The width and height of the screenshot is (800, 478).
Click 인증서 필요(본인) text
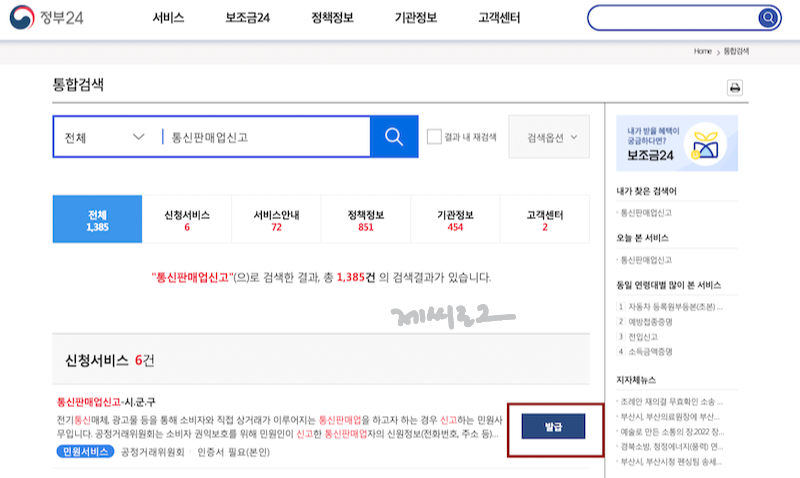pos(233,452)
